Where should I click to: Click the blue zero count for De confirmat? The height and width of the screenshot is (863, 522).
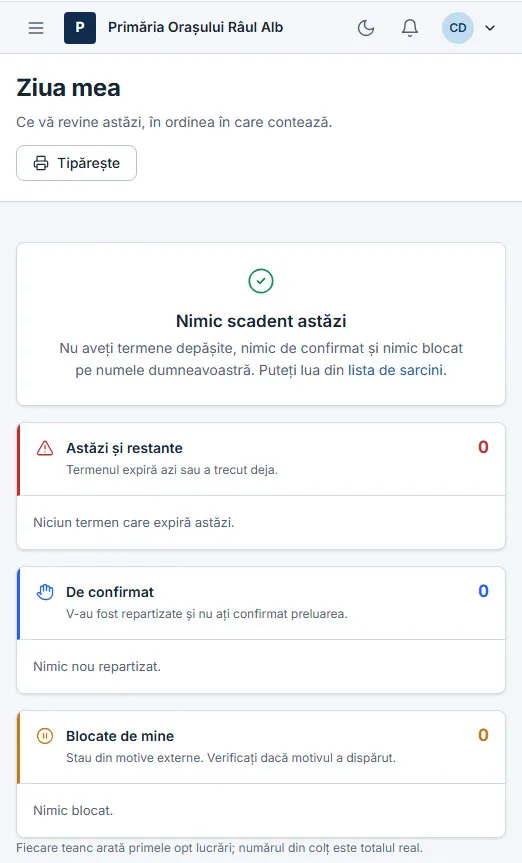[483, 591]
